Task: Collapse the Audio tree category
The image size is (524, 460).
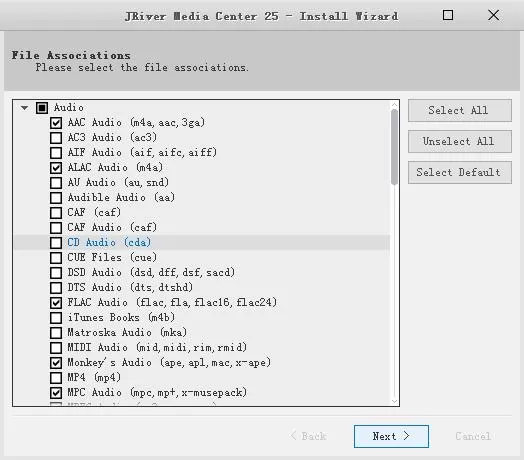Action: (x=24, y=108)
